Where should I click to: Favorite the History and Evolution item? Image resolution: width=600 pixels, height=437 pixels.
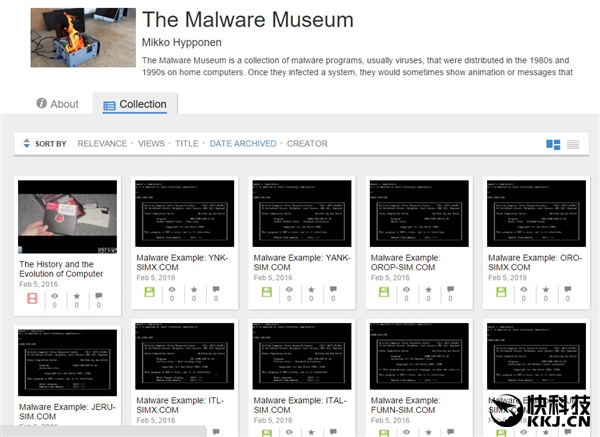point(77,296)
